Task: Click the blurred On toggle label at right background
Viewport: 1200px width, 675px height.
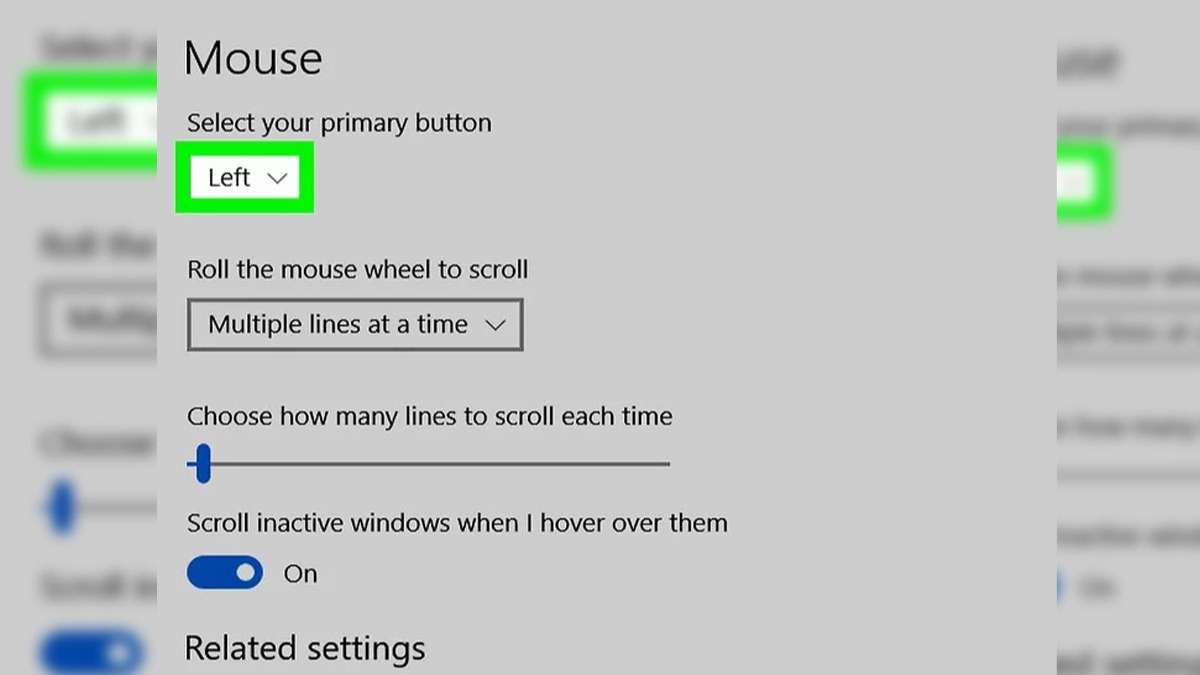Action: click(1096, 588)
